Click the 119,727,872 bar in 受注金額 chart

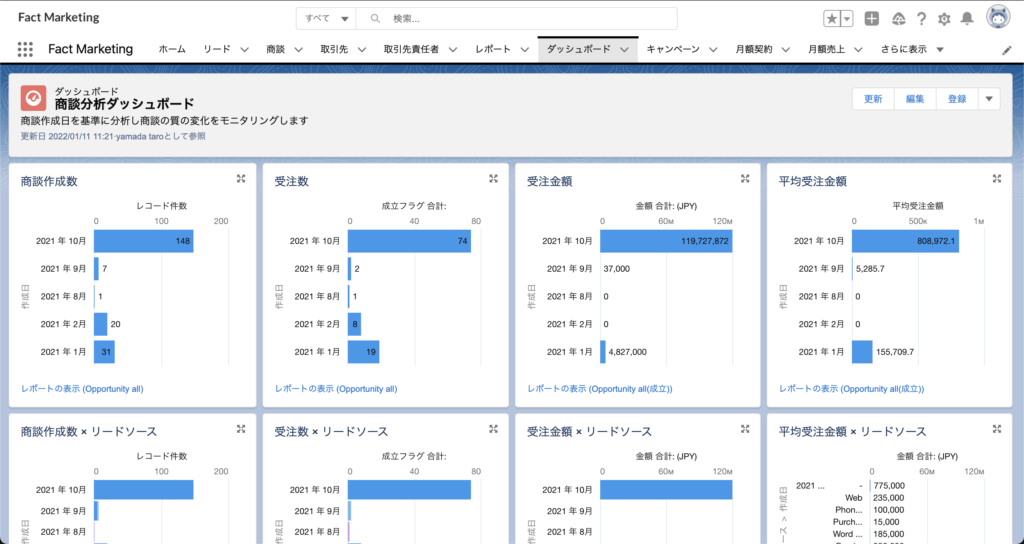(x=666, y=241)
